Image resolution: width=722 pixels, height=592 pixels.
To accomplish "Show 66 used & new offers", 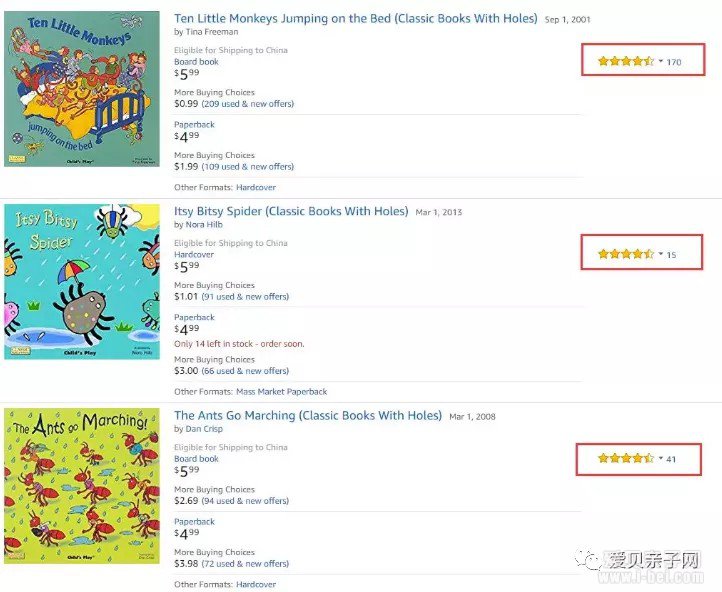I will coord(245,371).
